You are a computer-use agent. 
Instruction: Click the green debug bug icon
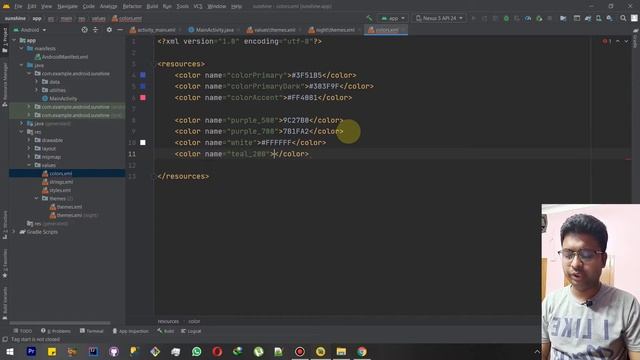506,18
